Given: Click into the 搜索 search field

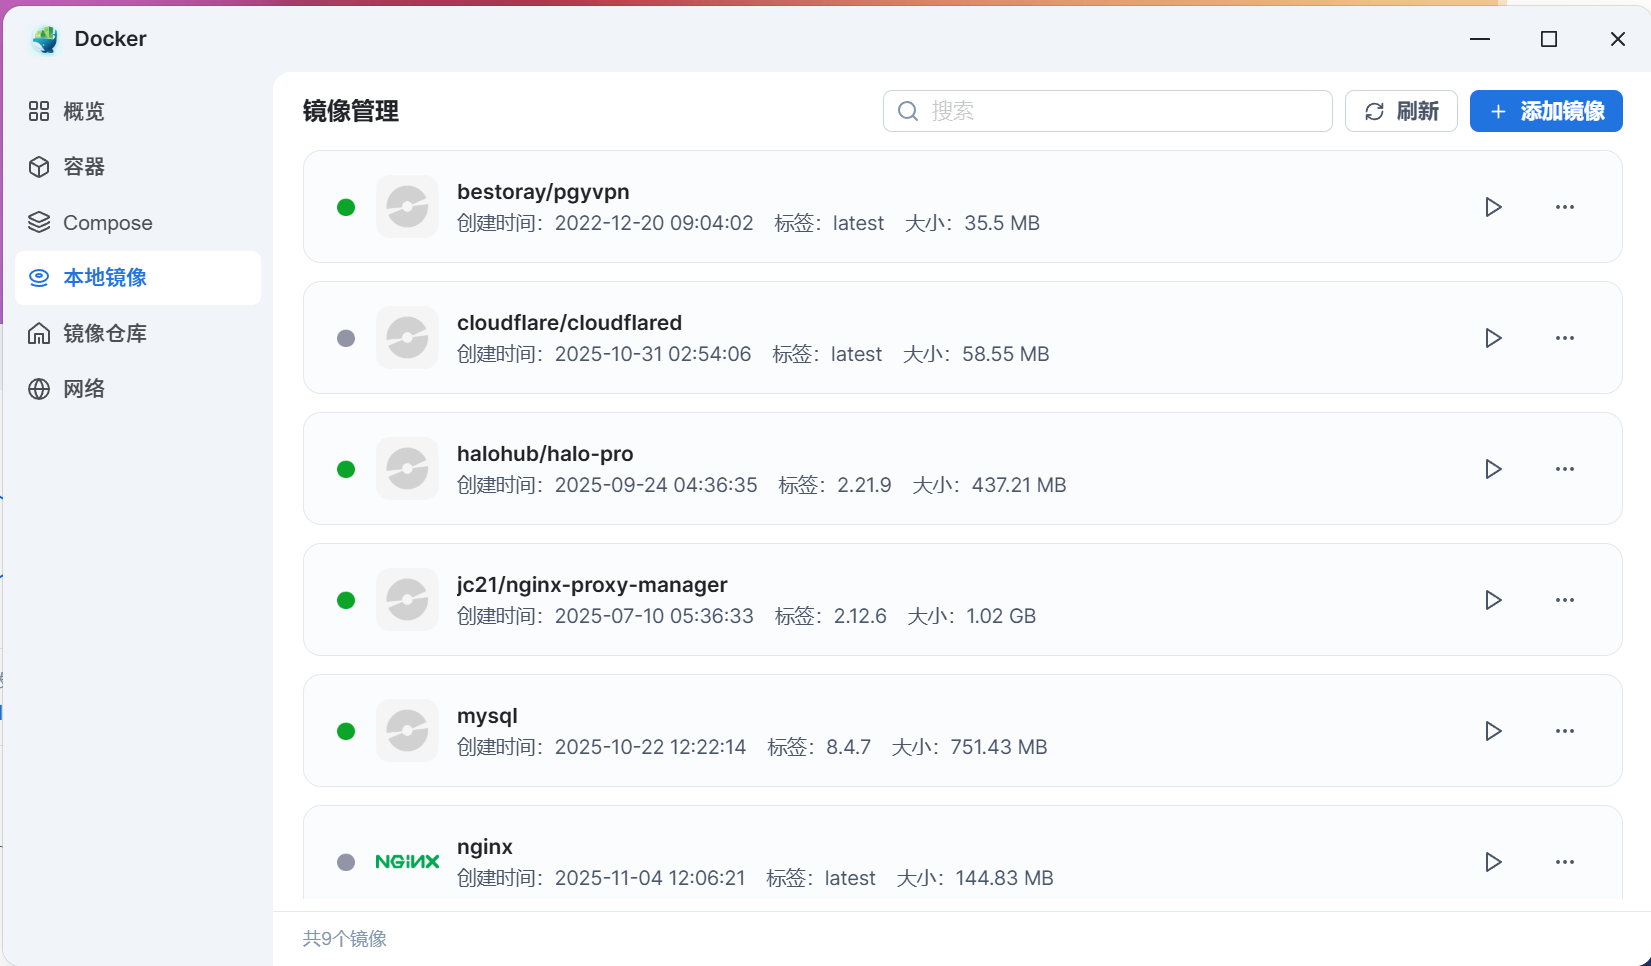Looking at the screenshot, I should tap(1120, 111).
